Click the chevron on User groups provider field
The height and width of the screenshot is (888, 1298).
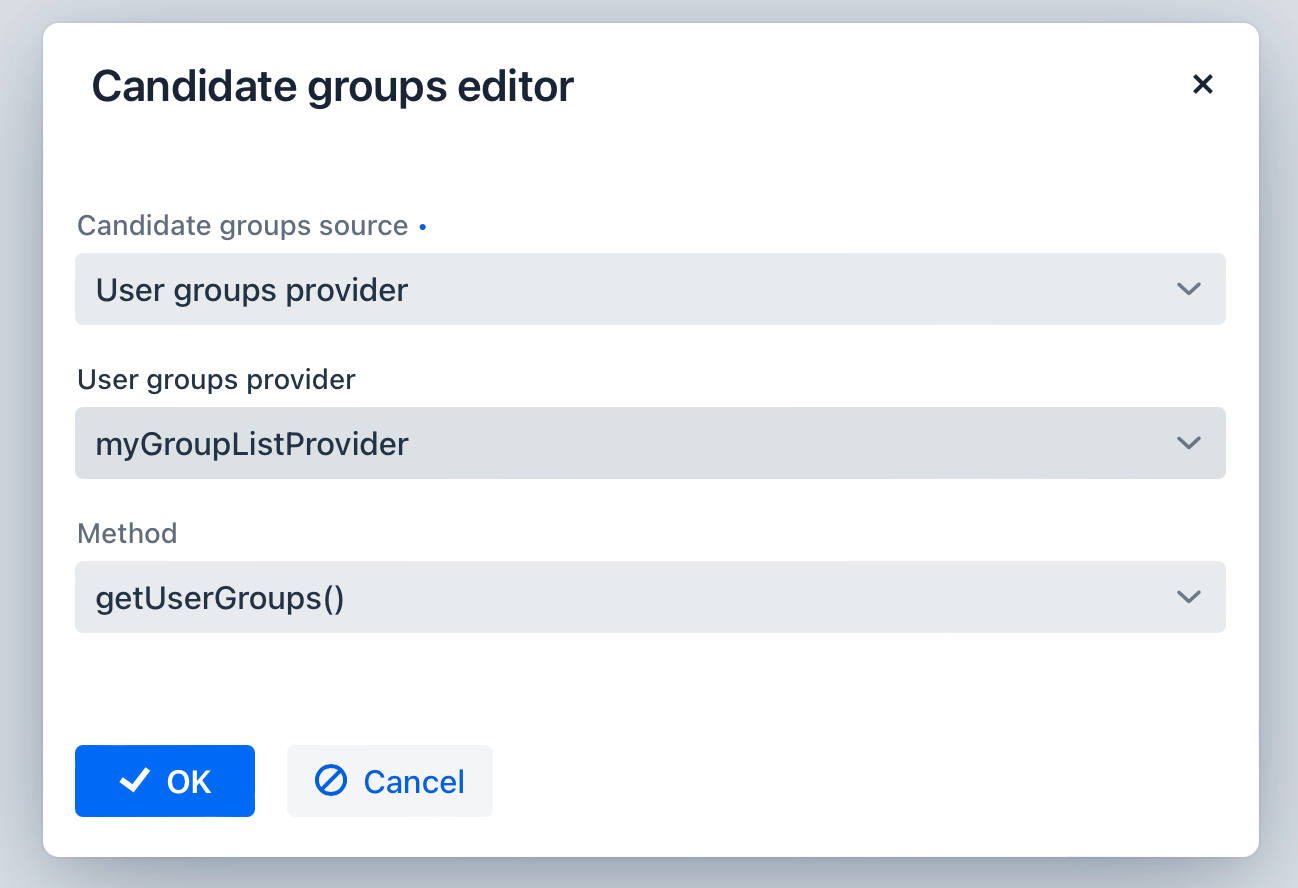click(1189, 443)
